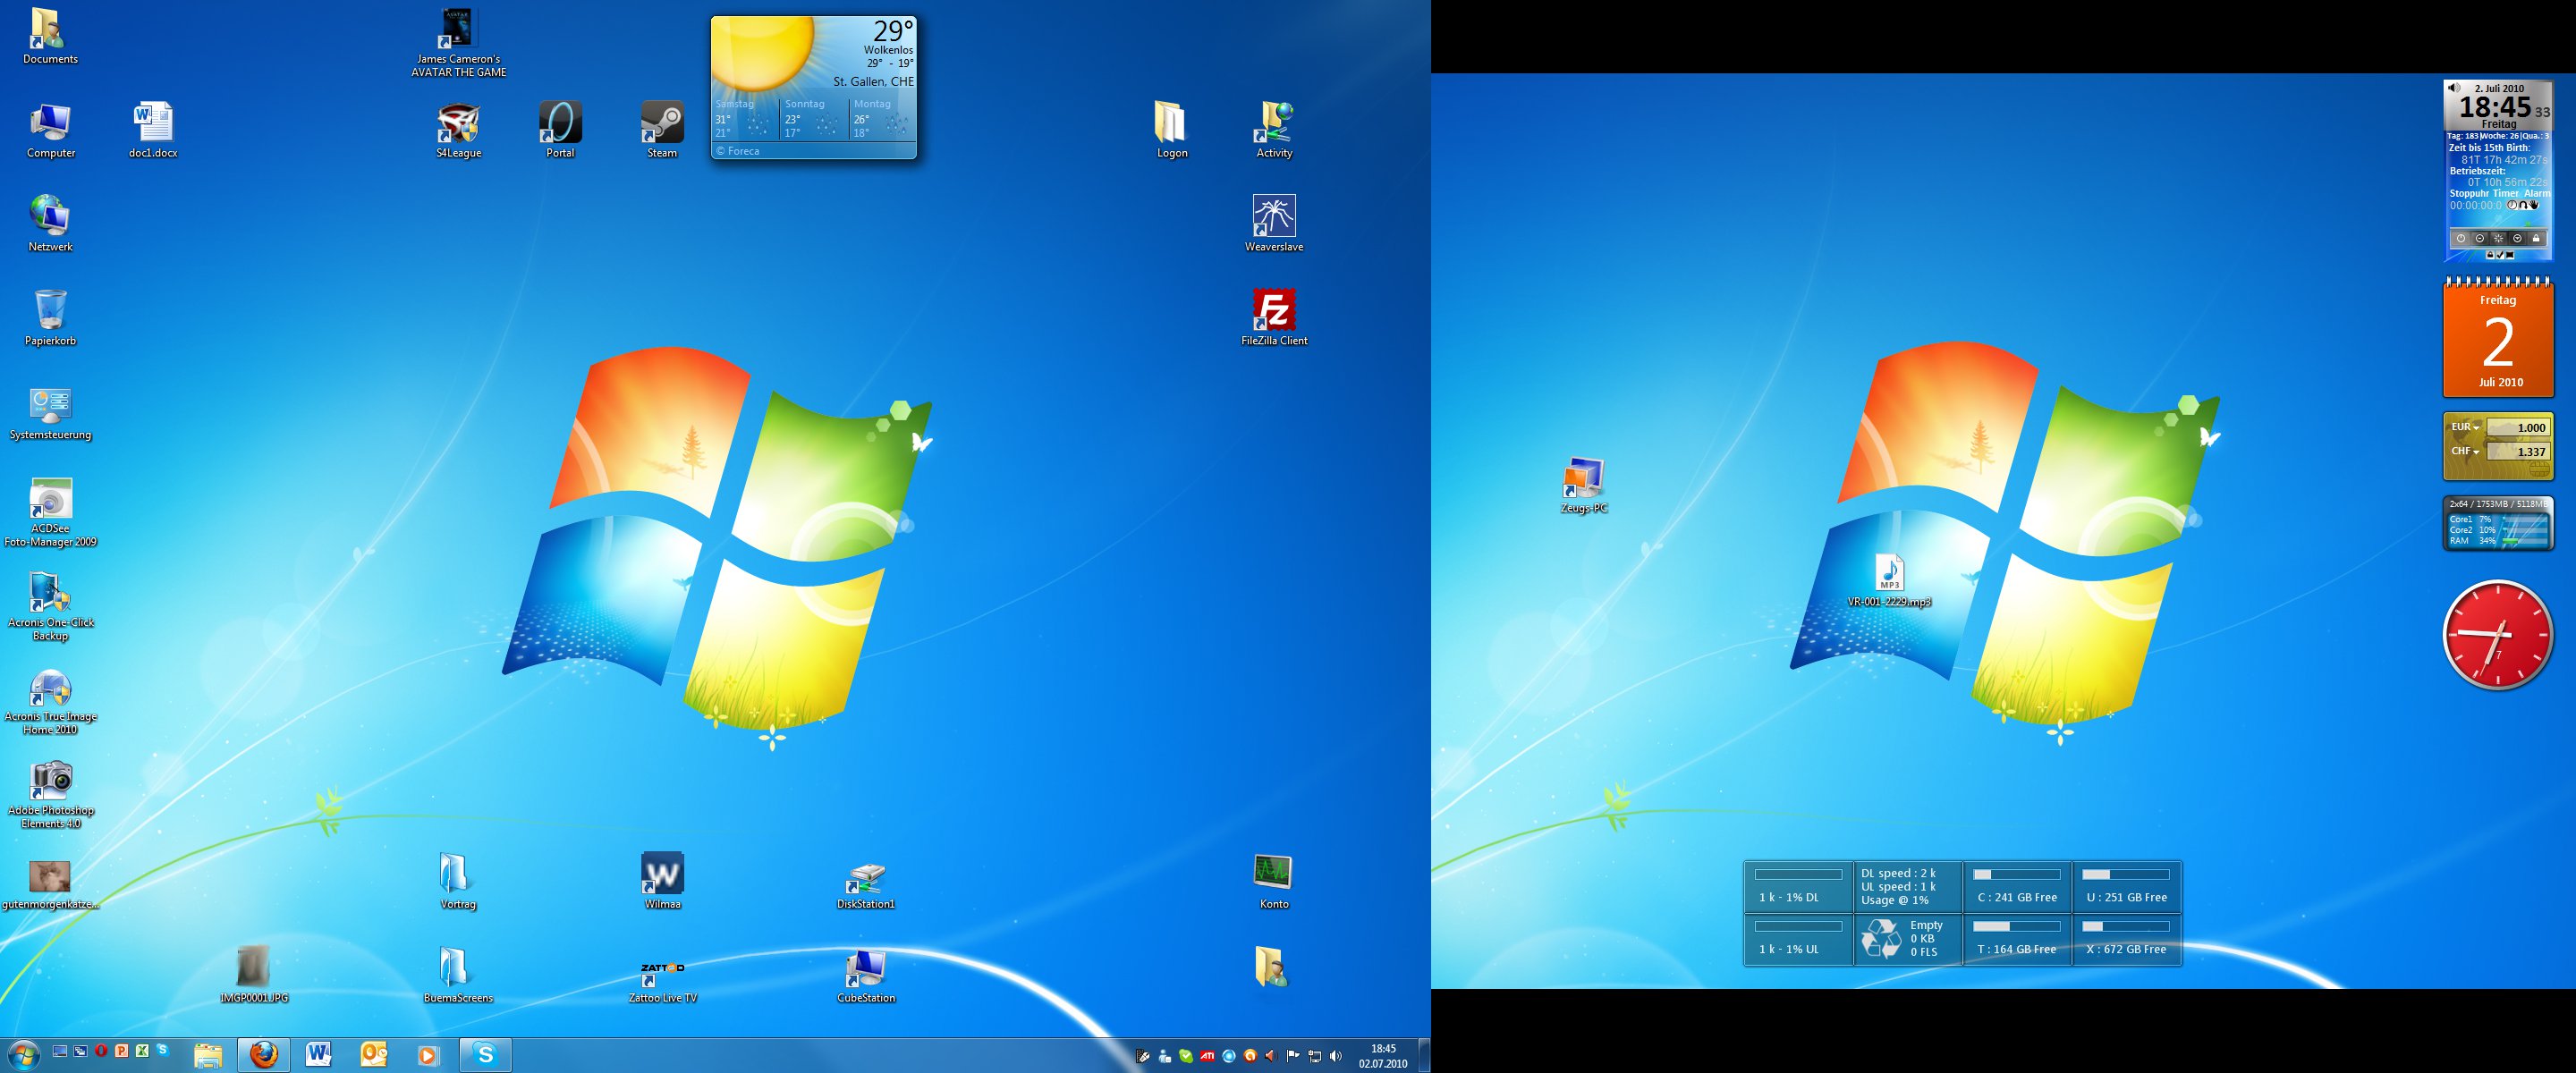Open the Zeugs-PC shortcut
This screenshot has height=1073, width=2576.
pyautogui.click(x=1584, y=486)
